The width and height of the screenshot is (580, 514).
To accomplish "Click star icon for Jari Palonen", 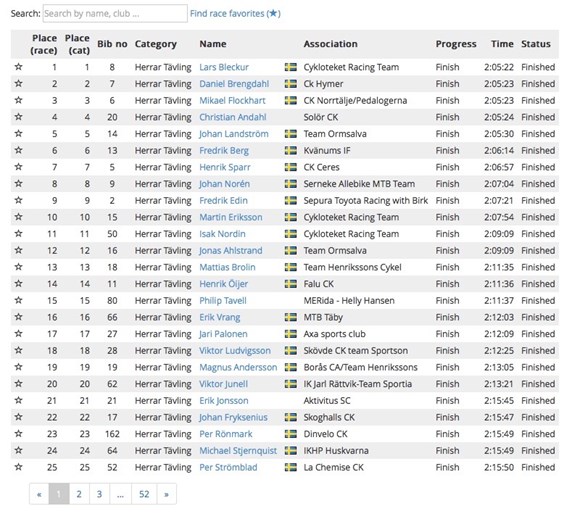I will [18, 334].
